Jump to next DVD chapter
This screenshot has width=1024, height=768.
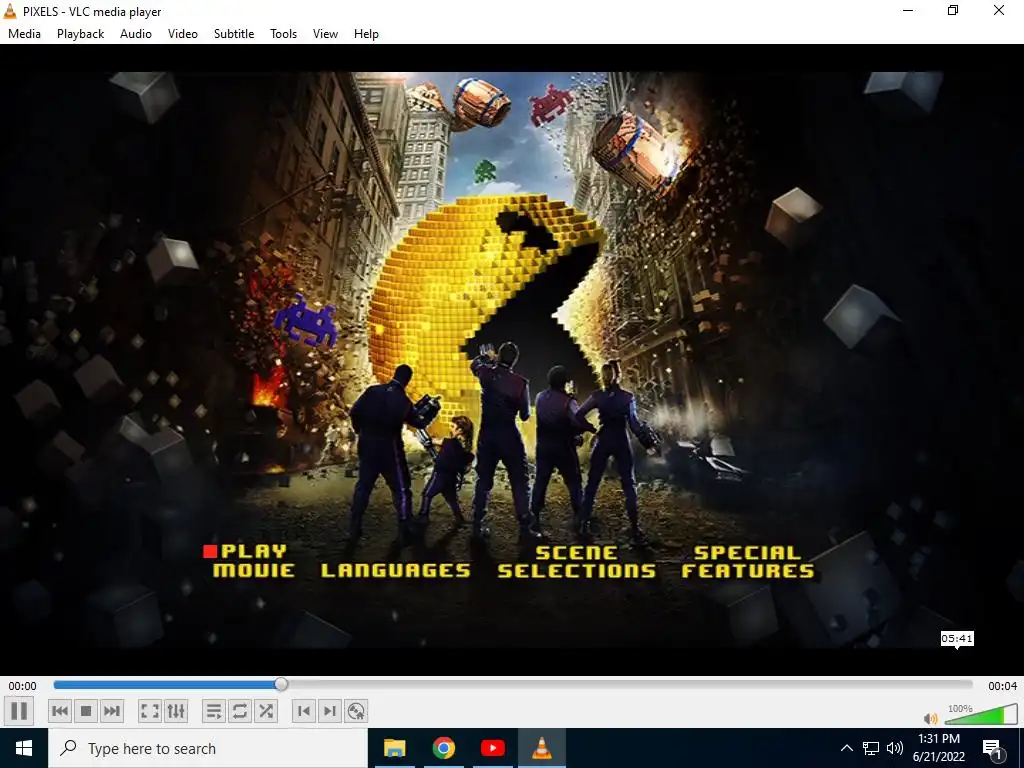pyautogui.click(x=330, y=711)
